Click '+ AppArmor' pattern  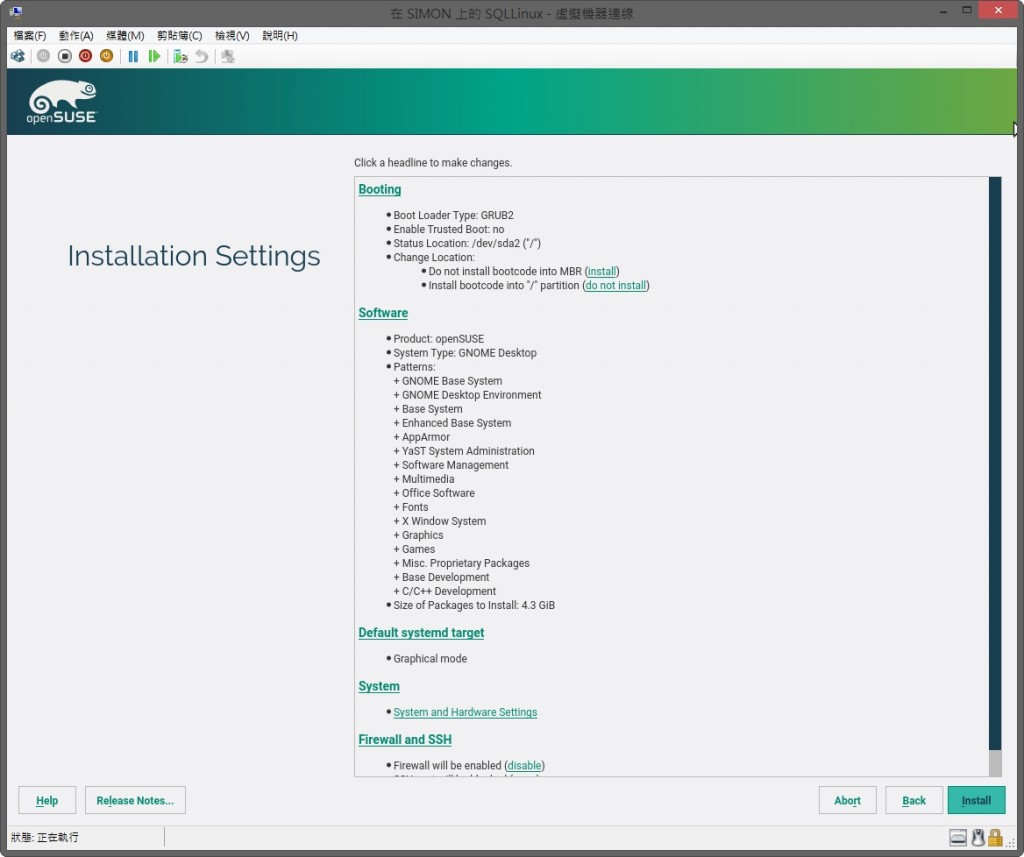422,438
